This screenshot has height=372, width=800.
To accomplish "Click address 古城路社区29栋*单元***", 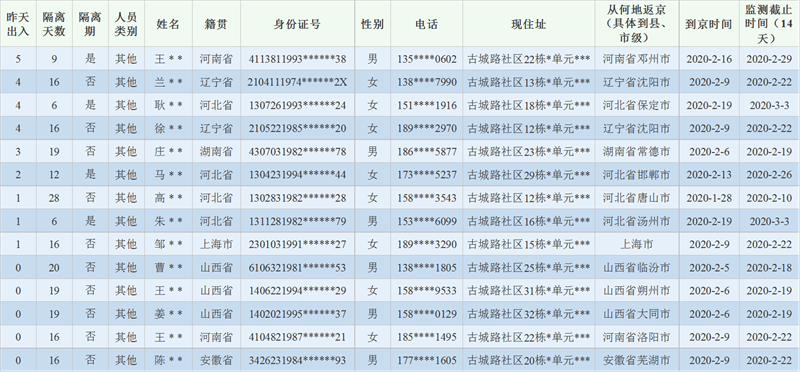I will (x=529, y=175).
